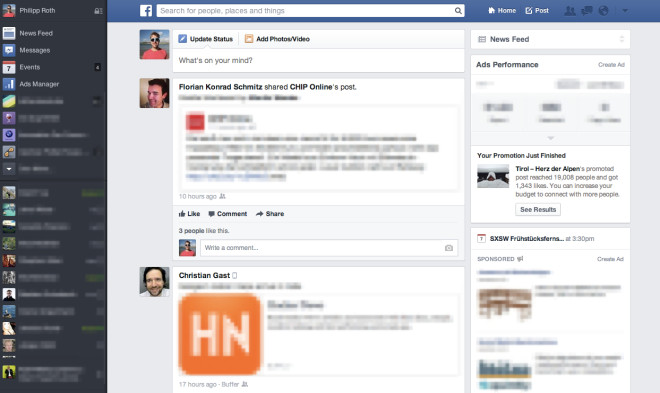Open the friend requests icon
Screen dimensions: 660x393
(570, 11)
